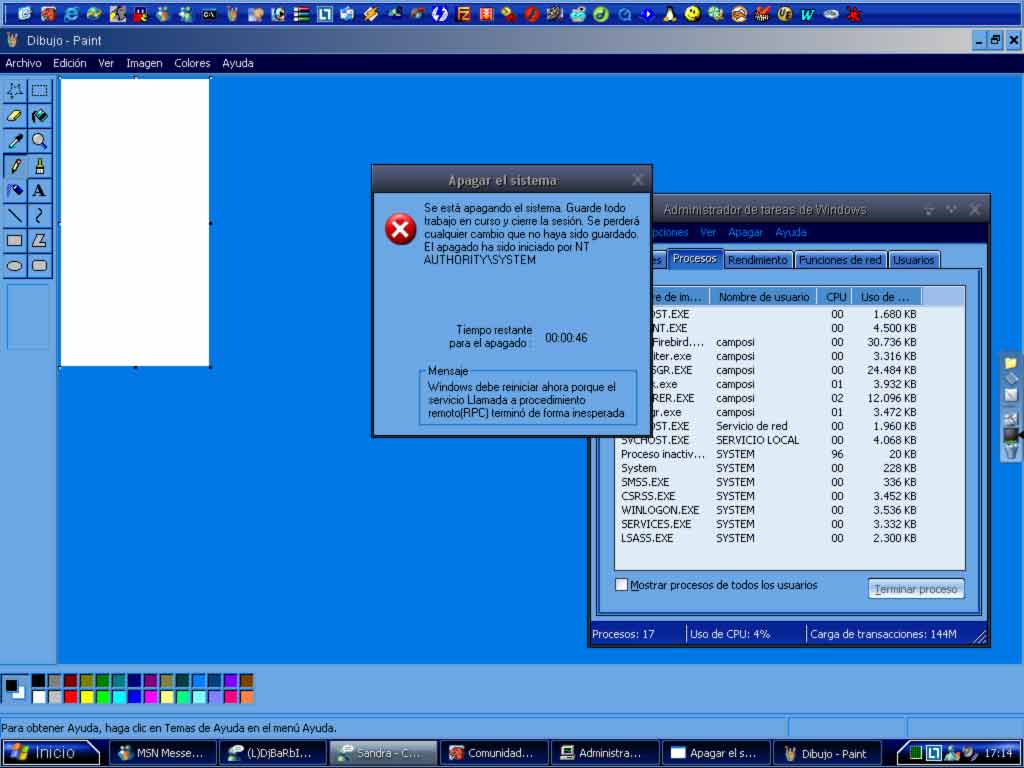
Task: Select the Eraser tool in Paint
Action: pyautogui.click(x=15, y=116)
